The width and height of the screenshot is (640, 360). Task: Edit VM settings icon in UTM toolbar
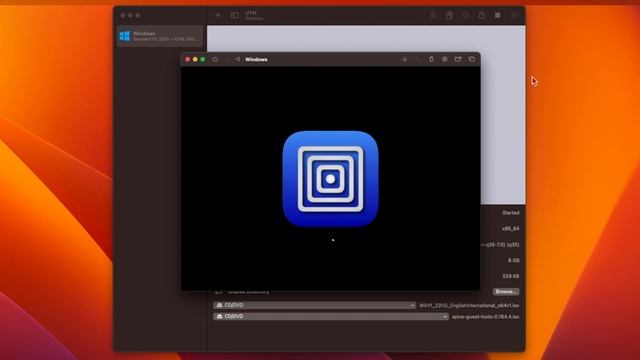(x=514, y=16)
